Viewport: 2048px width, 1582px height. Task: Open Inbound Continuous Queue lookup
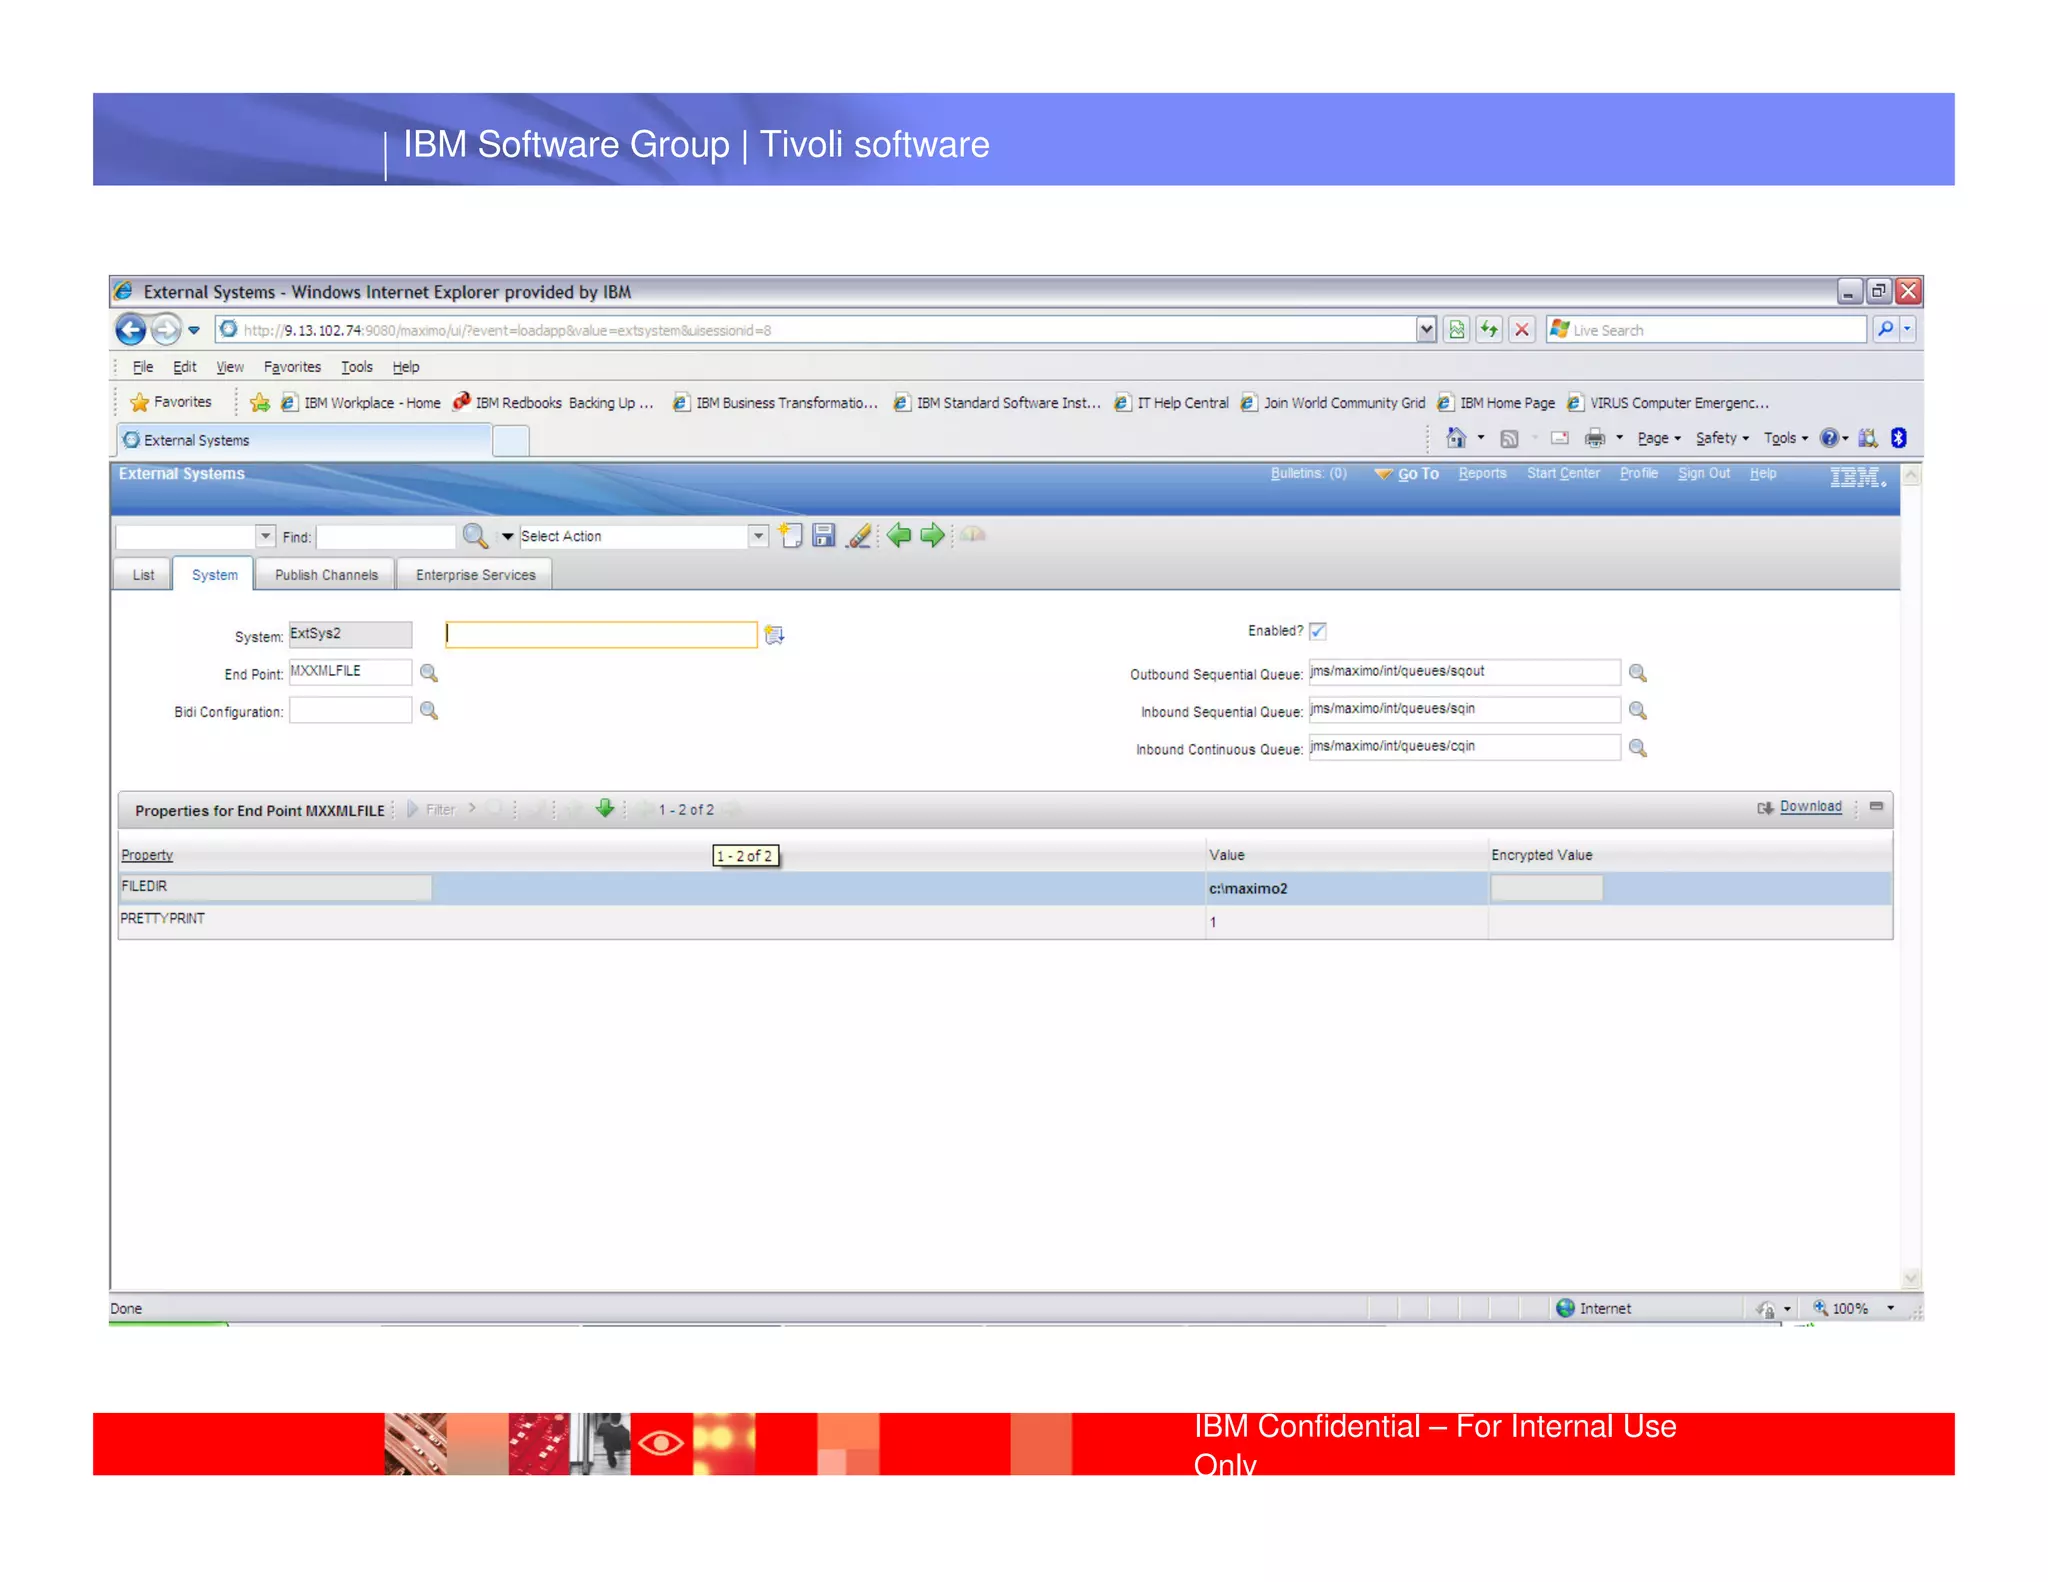[x=1637, y=748]
